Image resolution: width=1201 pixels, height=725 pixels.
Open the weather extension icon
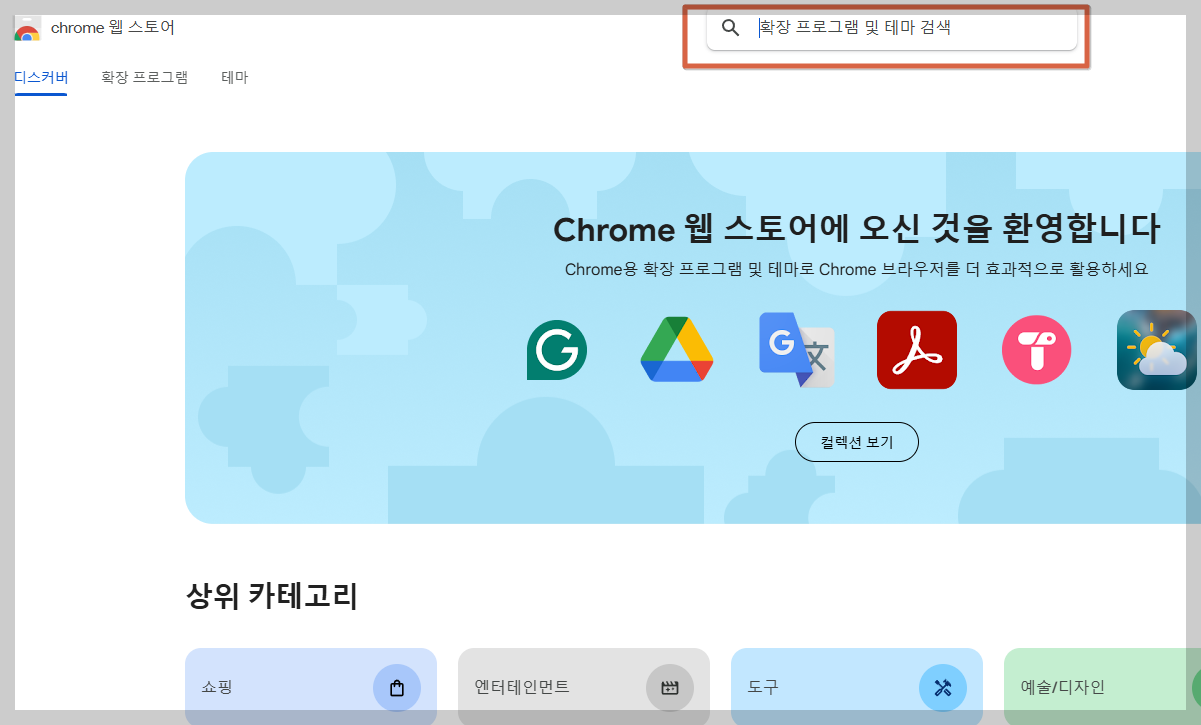[1157, 350]
